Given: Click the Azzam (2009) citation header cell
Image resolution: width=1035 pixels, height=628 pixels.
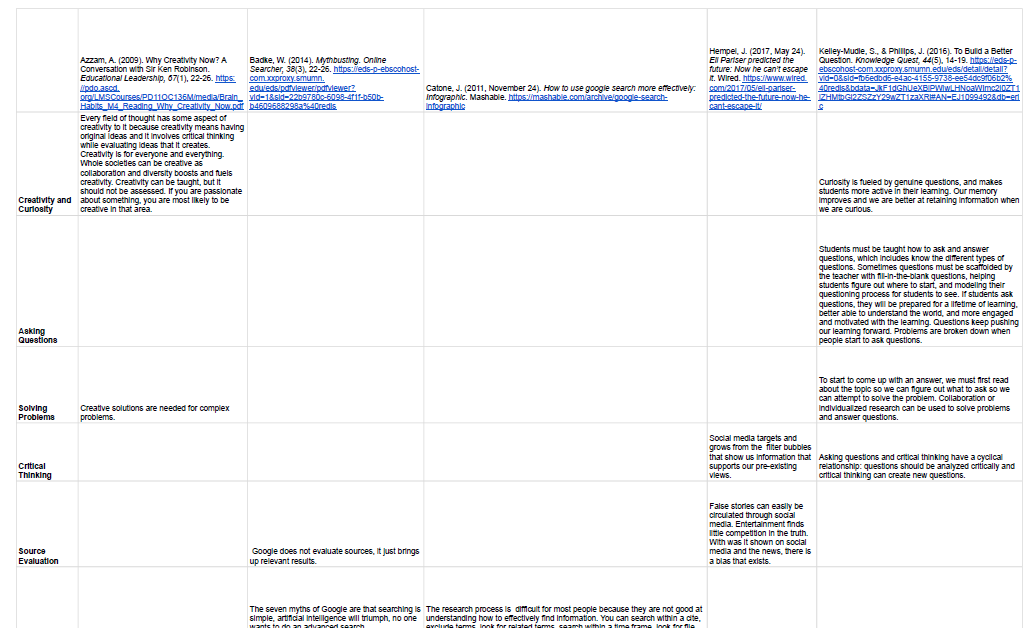Looking at the screenshot, I should click(162, 60).
